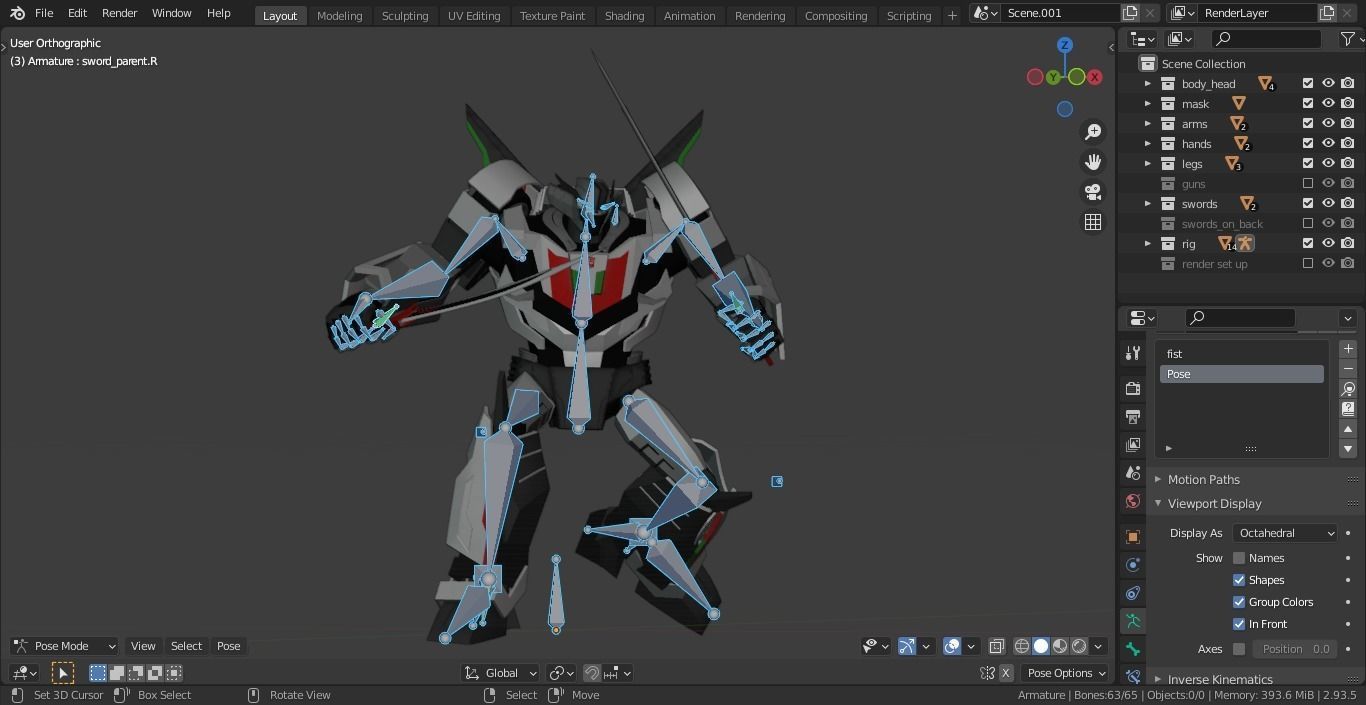The width and height of the screenshot is (1366, 705).
Task: Expand the body_head collection
Action: click(x=1148, y=83)
